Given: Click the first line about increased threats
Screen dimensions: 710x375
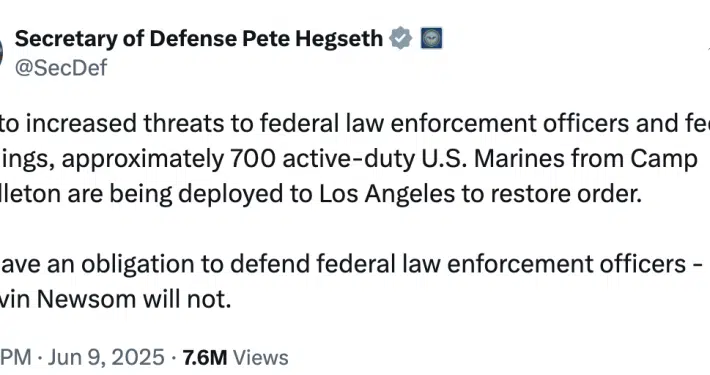Looking at the screenshot, I should pos(355,123).
